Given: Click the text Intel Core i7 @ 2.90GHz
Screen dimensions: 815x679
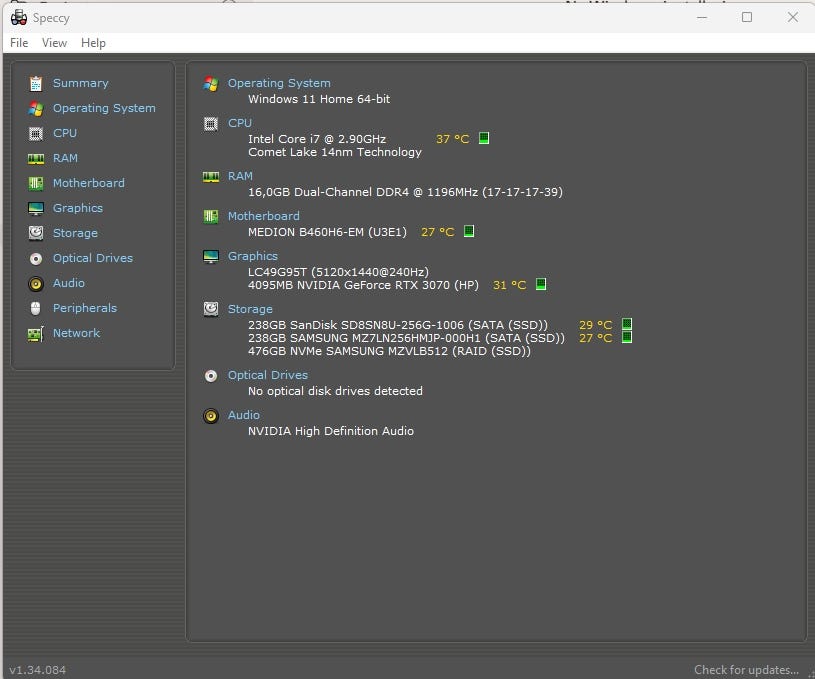Looking at the screenshot, I should click(x=317, y=139).
